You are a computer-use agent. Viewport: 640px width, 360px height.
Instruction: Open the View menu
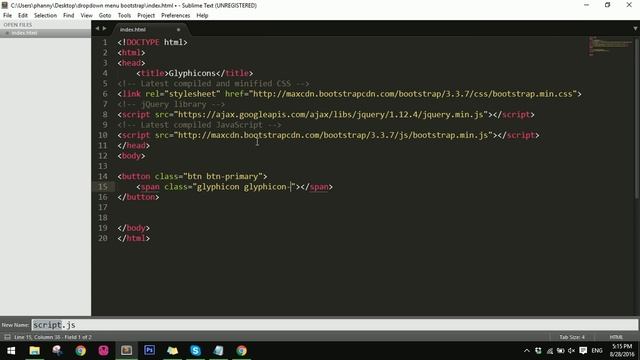tap(86, 16)
